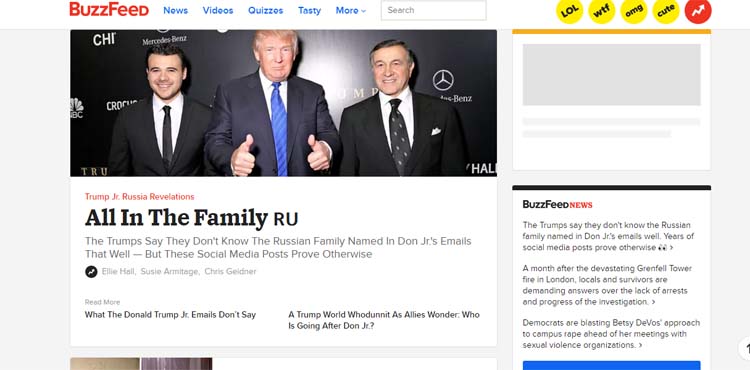
Task: Open author Chris Geidner's page
Action: pos(231,272)
